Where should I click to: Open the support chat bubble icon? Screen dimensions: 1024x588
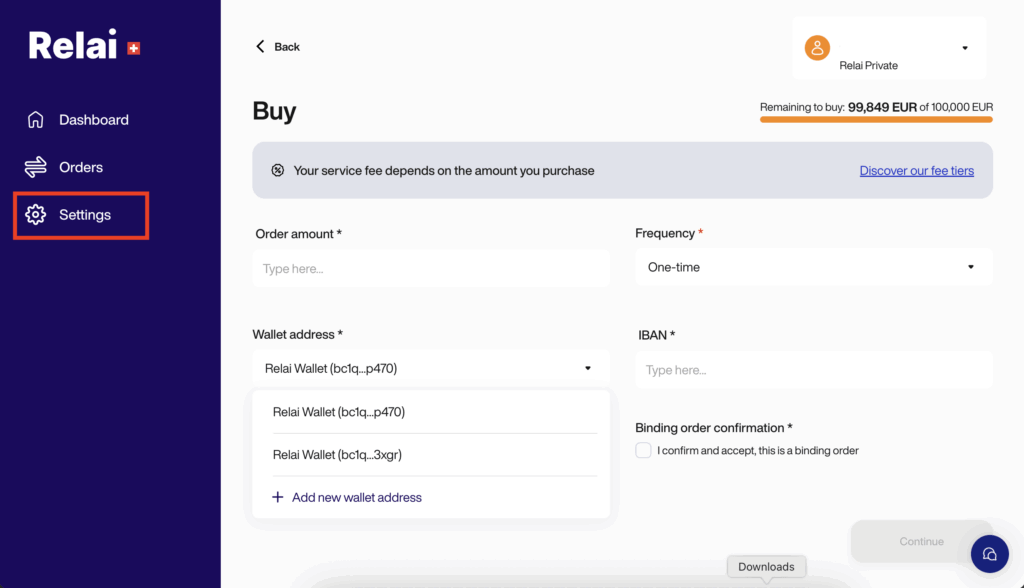pyautogui.click(x=989, y=554)
